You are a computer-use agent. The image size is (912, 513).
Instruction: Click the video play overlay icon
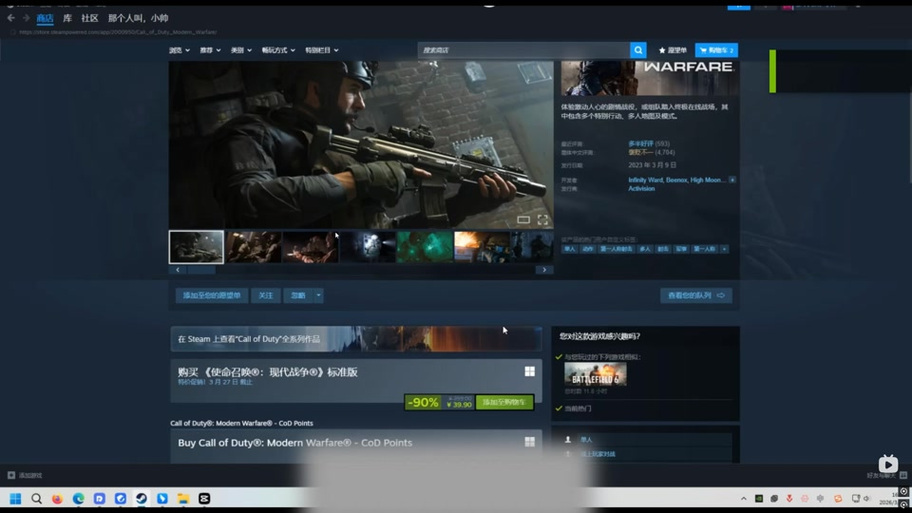[x=888, y=464]
